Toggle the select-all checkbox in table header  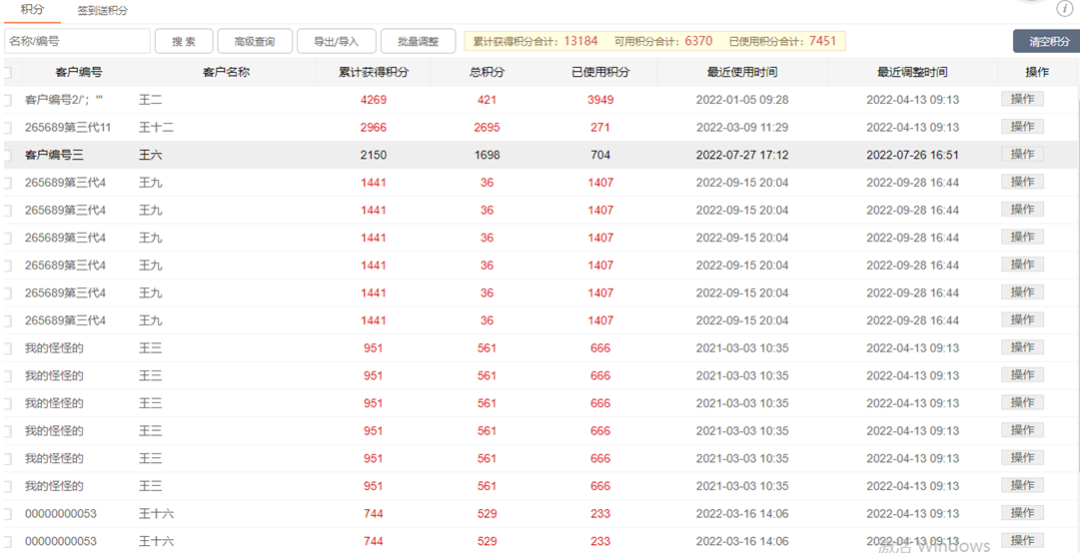pyautogui.click(x=7, y=72)
